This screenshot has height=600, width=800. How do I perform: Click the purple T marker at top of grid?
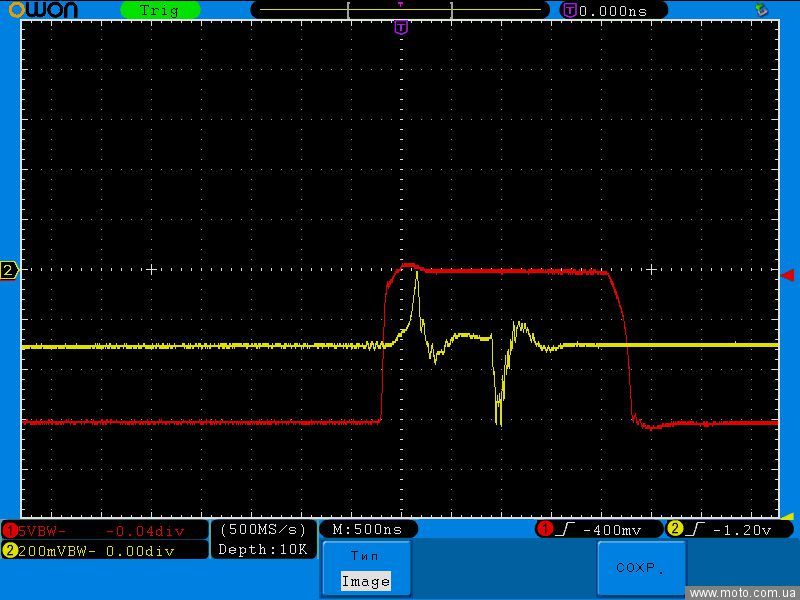[401, 28]
